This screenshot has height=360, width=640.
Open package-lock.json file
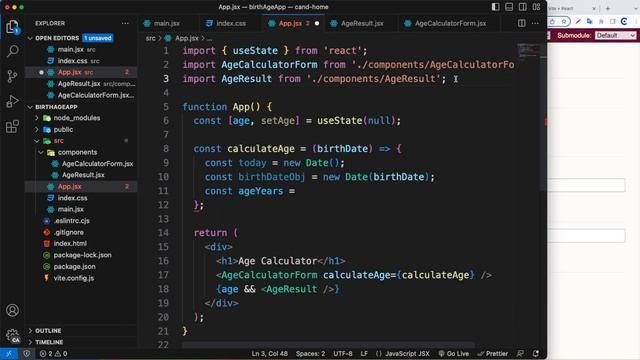click(82, 255)
